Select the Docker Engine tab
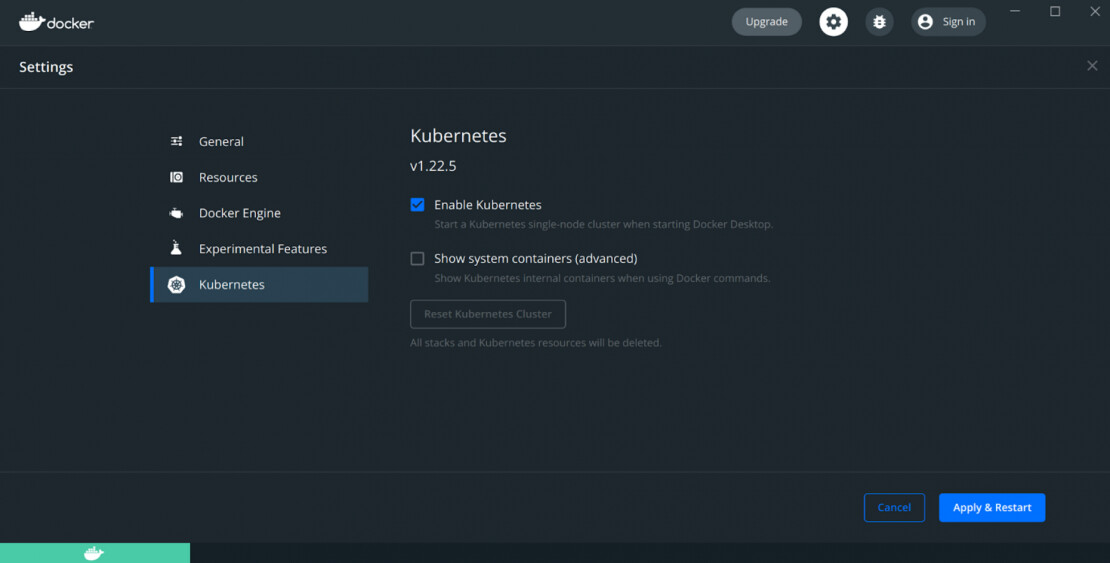 point(239,213)
